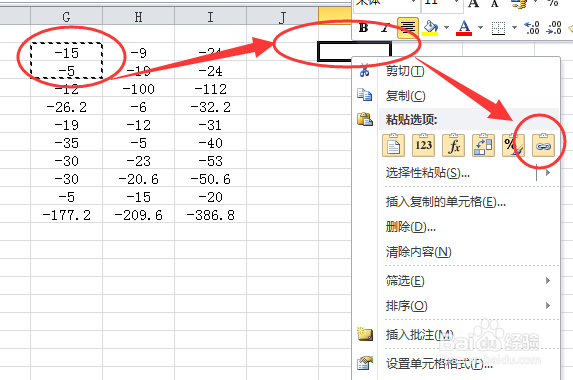Screen dimensions: 573x380
Task: Click cell containing -53
Action: coord(210,161)
